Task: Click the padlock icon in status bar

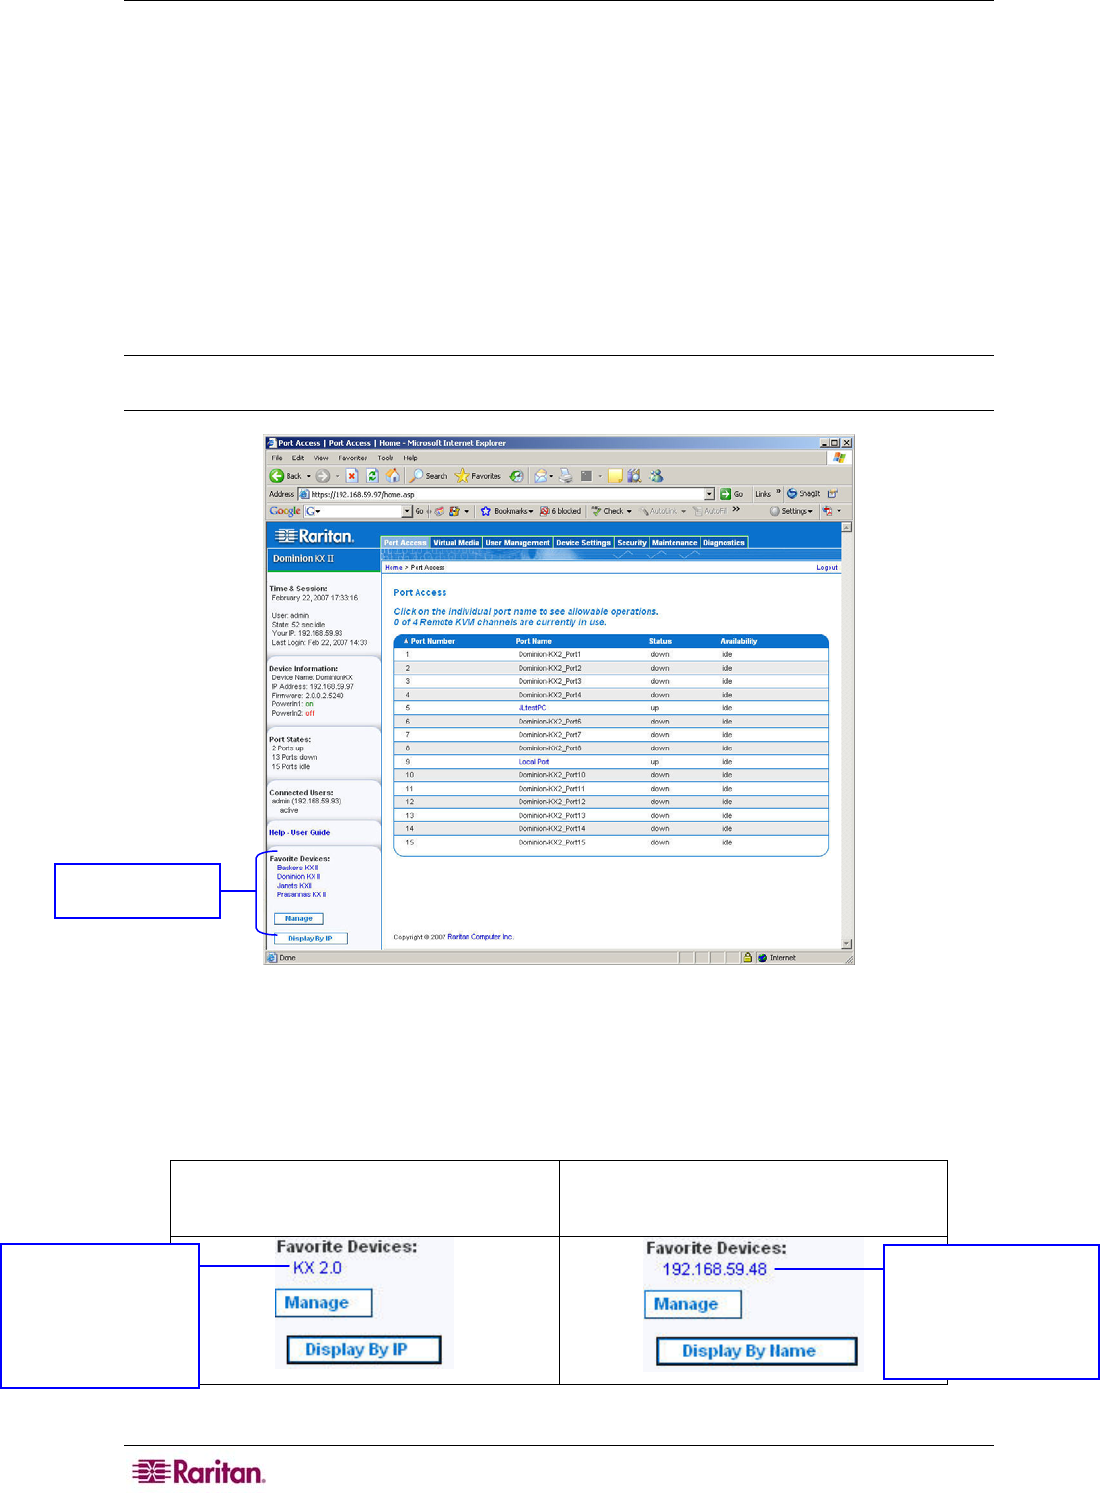Action: (x=747, y=958)
